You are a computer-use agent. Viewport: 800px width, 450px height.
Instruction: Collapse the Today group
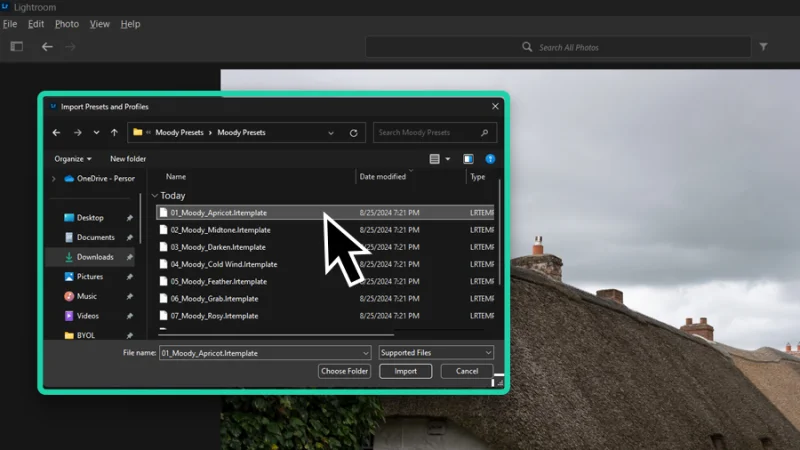(155, 196)
